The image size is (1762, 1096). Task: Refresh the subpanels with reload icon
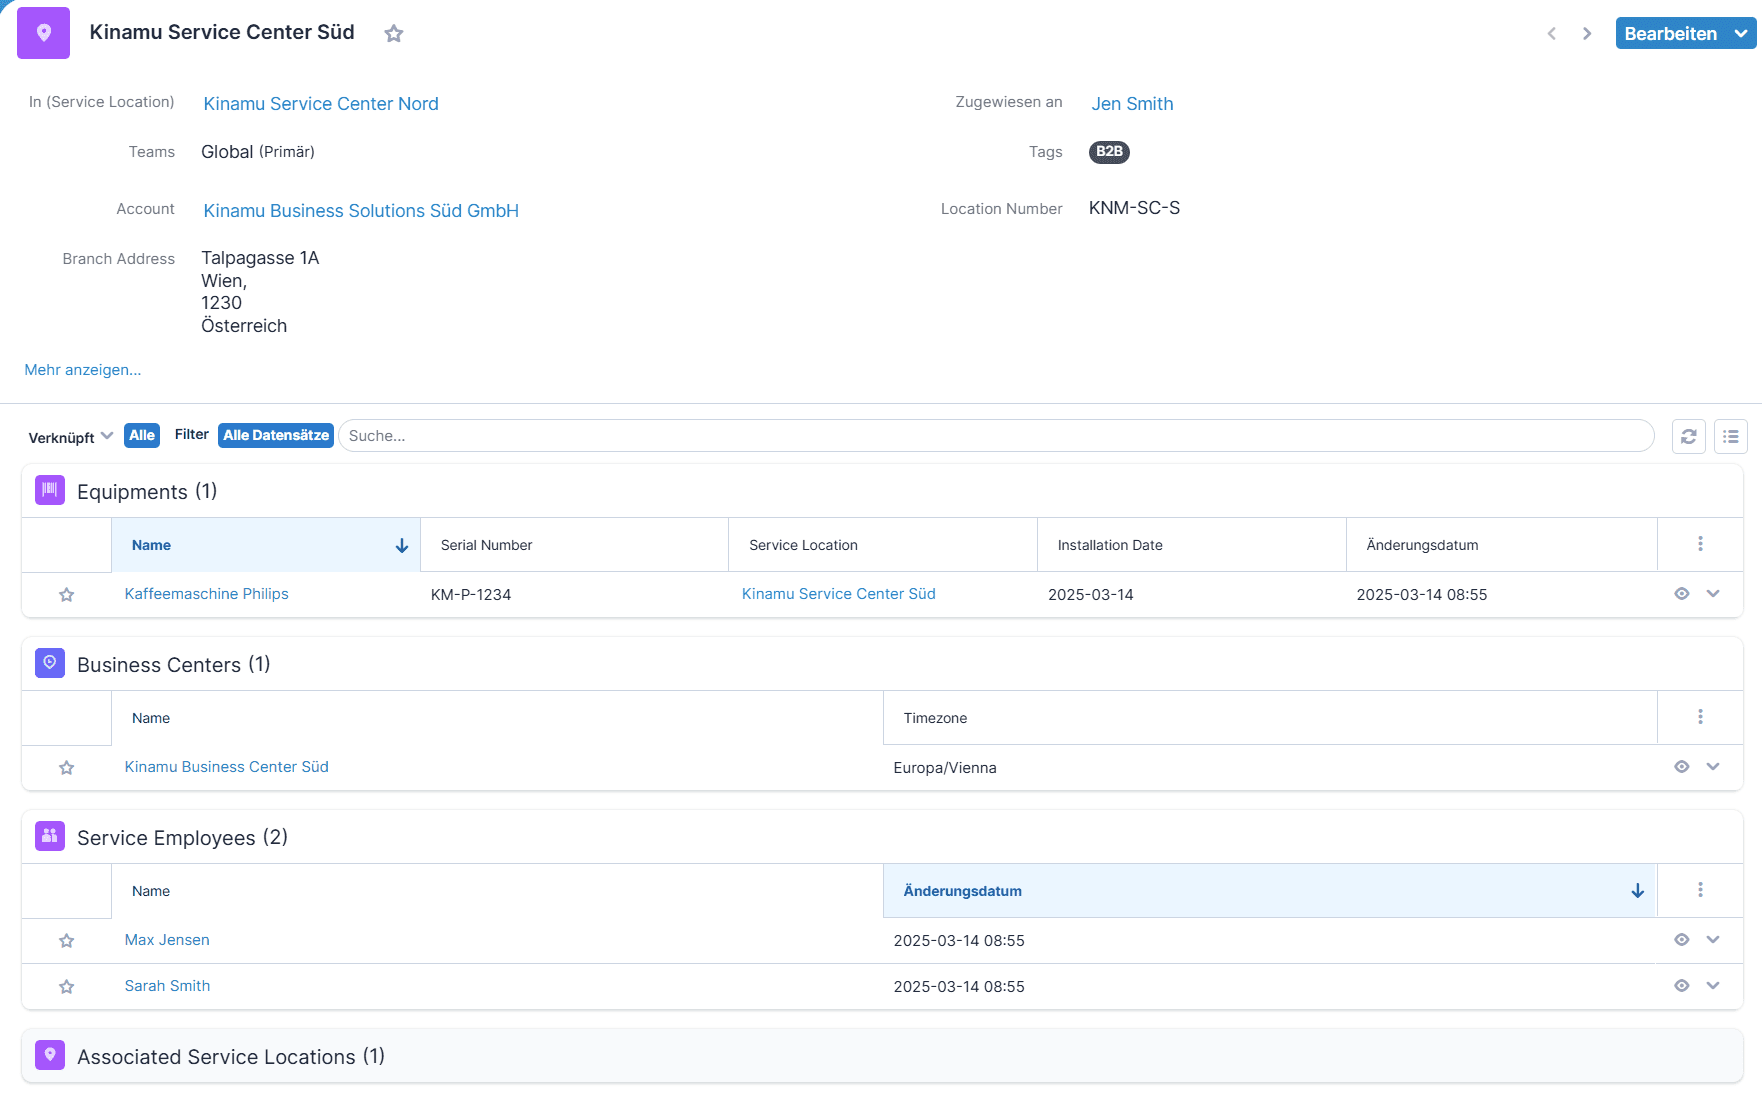pos(1689,436)
